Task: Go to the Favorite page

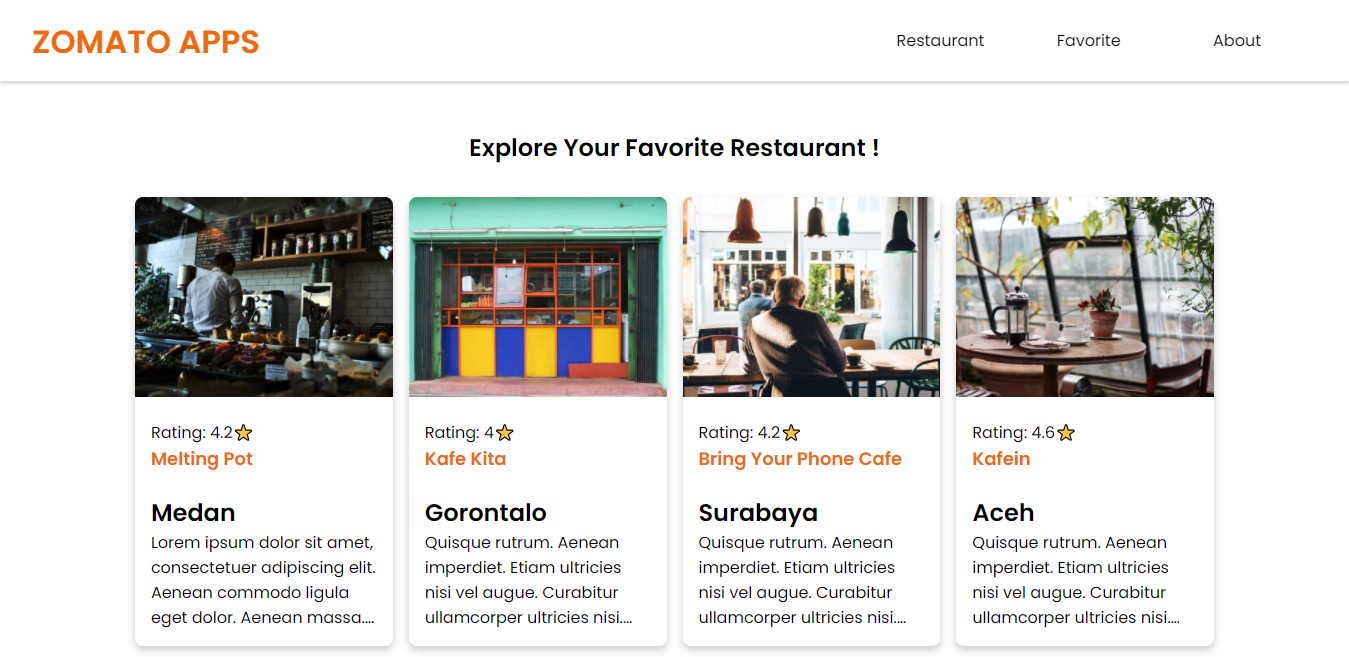Action: click(x=1088, y=41)
